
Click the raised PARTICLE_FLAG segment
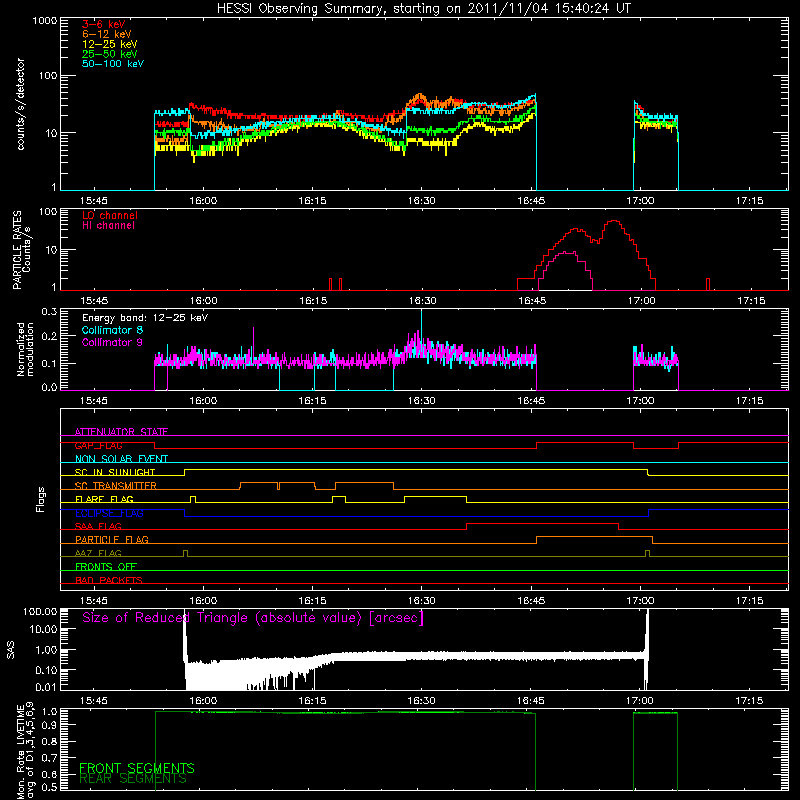coord(594,537)
